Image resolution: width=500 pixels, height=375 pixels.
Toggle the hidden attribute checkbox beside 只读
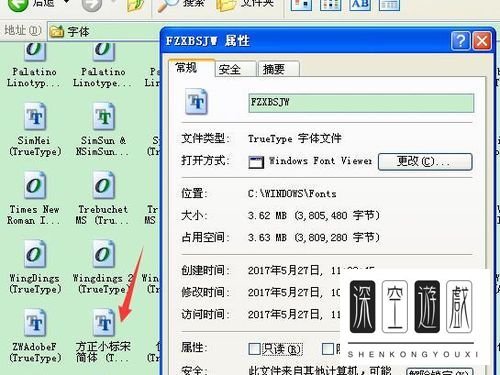(328, 349)
